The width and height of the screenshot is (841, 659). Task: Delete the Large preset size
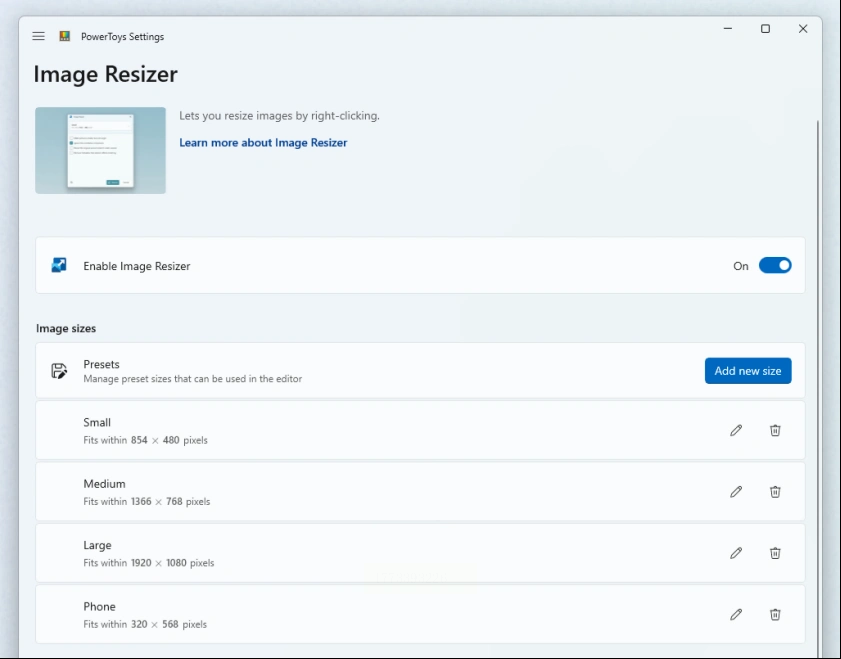(775, 553)
